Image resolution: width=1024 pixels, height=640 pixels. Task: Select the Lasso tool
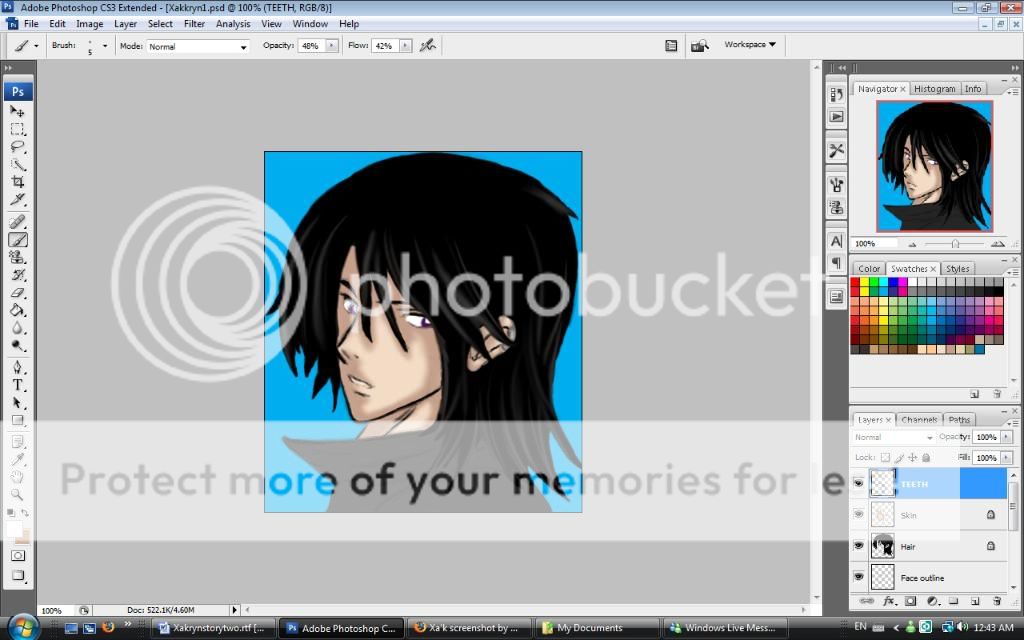[18, 147]
